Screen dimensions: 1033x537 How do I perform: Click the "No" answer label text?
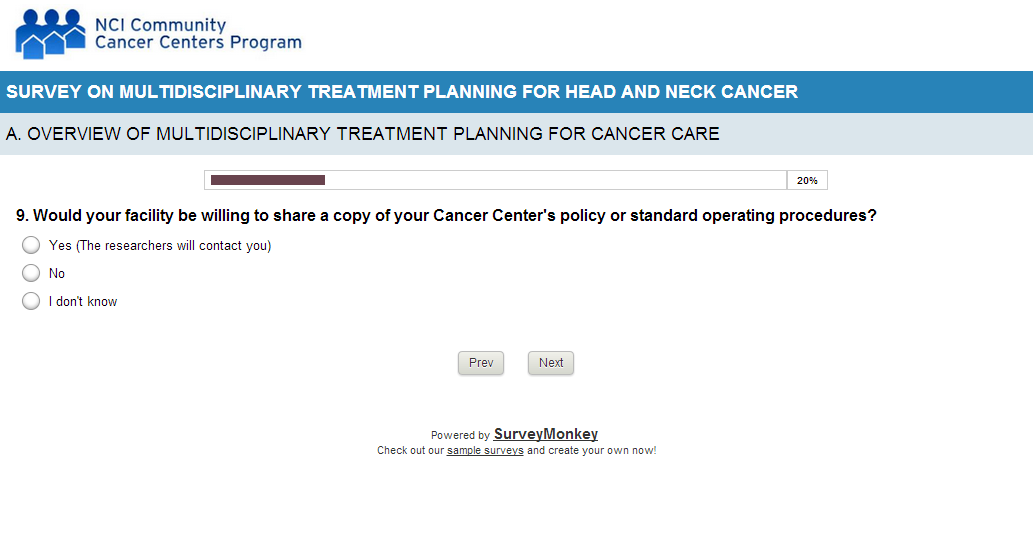click(57, 274)
